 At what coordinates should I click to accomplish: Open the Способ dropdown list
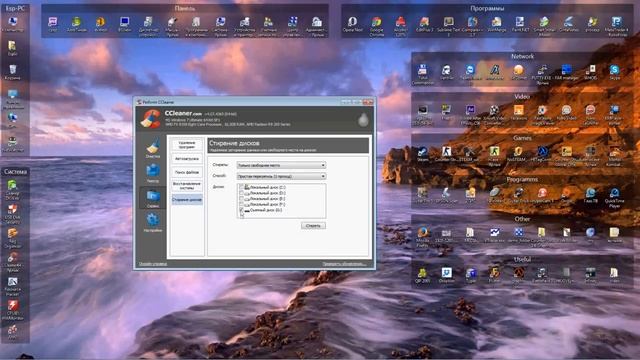click(x=281, y=176)
